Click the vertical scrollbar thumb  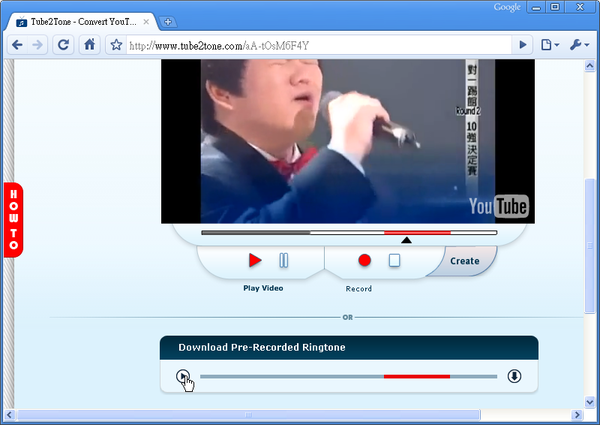pos(590,246)
